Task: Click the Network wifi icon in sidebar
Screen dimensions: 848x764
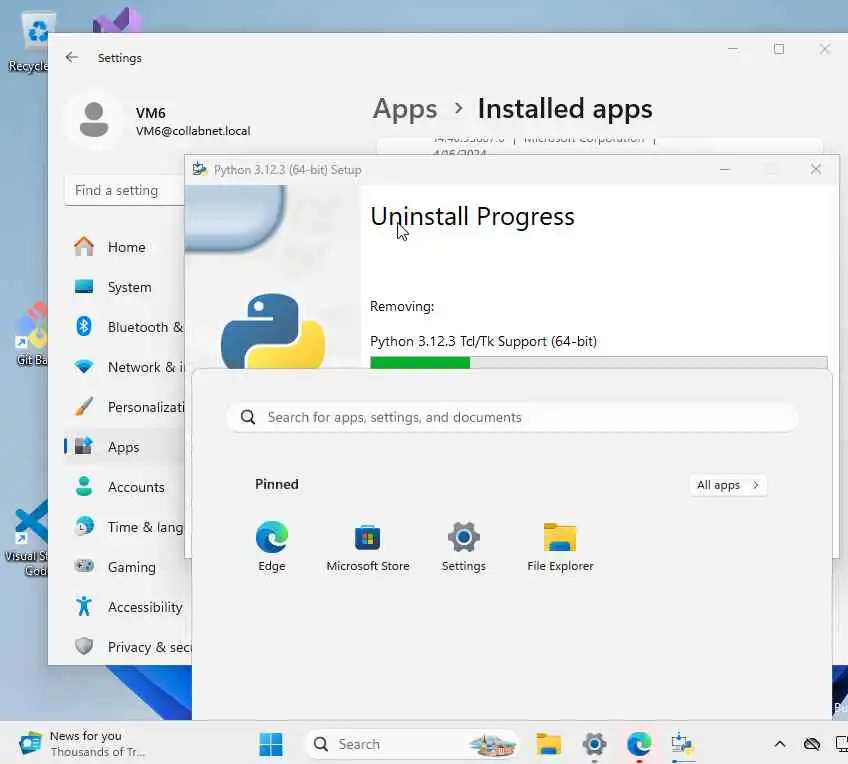Action: coord(84,367)
